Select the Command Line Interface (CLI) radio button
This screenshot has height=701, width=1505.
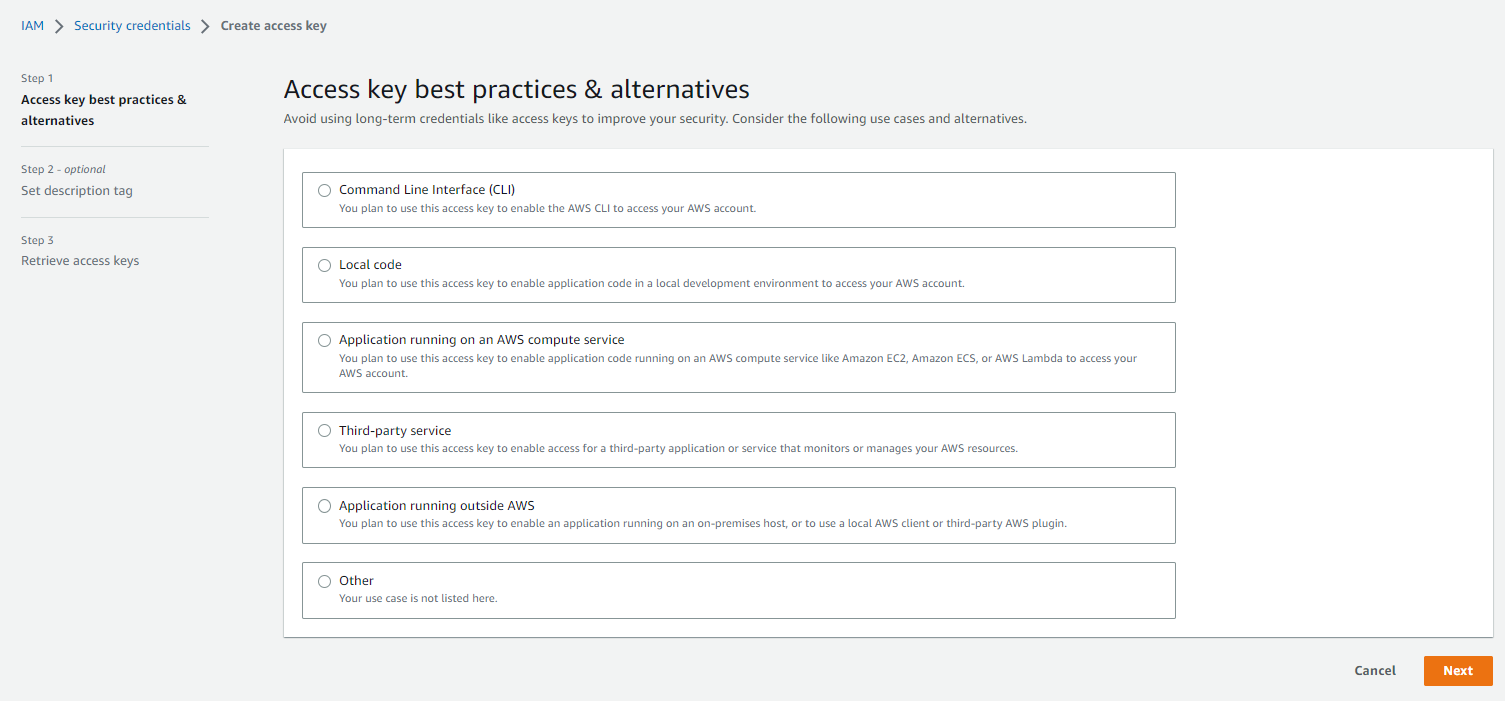click(x=324, y=190)
